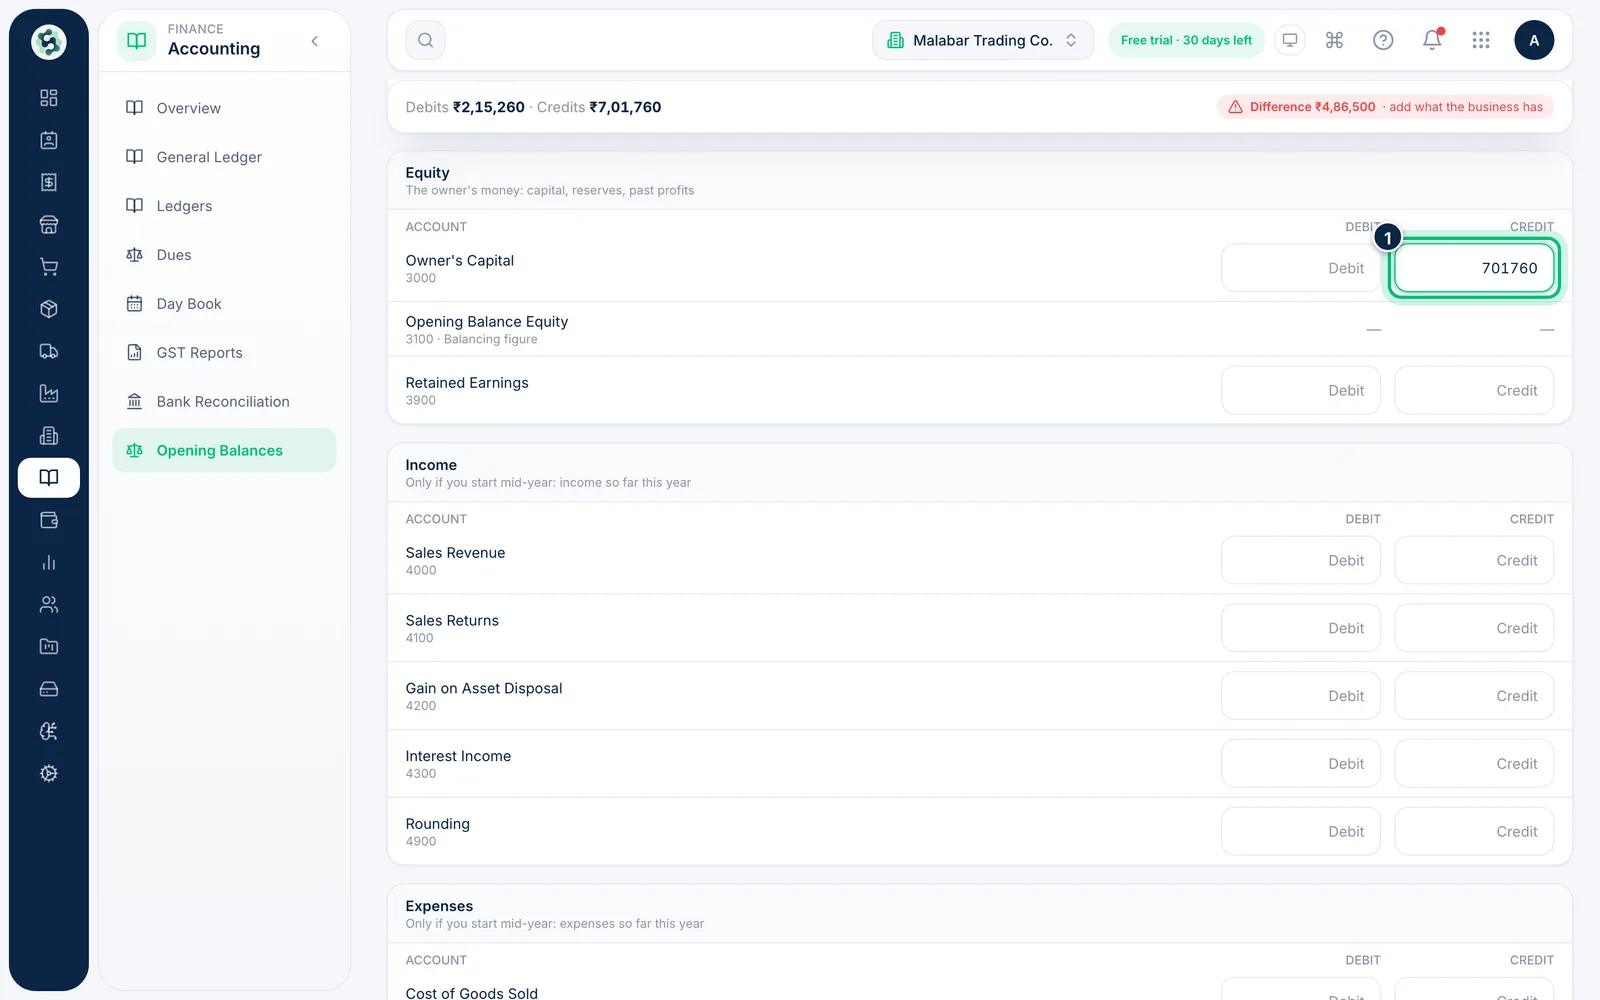Click the Free trial 30 days left badge

[x=1186, y=40]
